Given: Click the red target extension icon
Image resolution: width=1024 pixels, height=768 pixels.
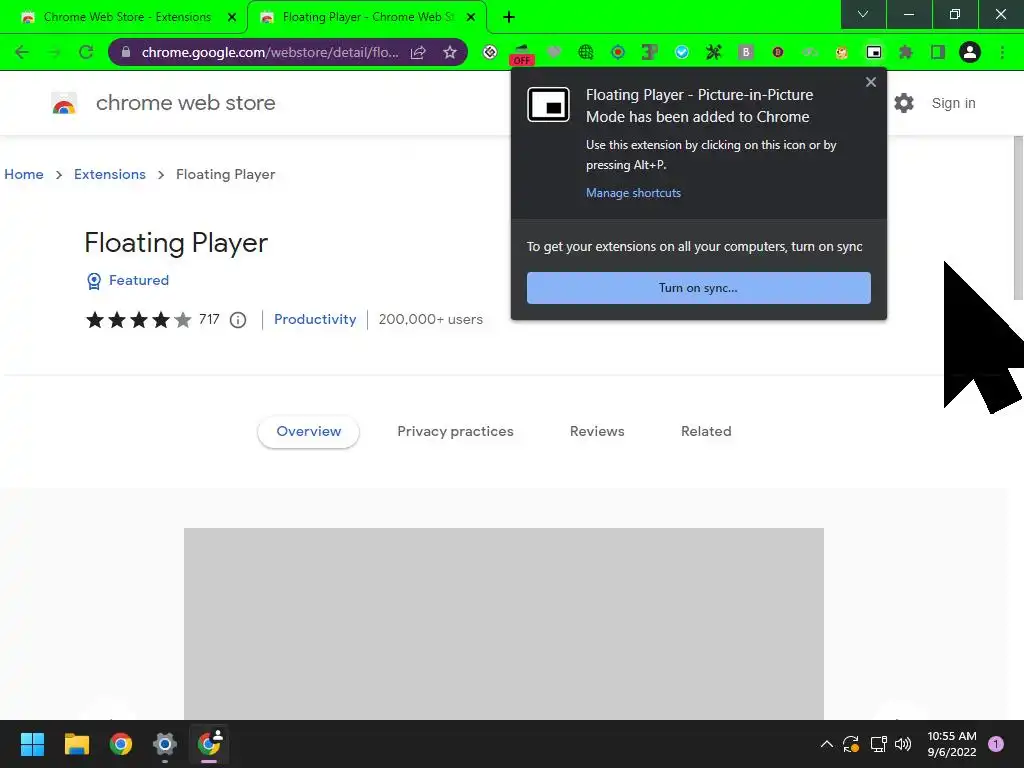Looking at the screenshot, I should point(618,52).
